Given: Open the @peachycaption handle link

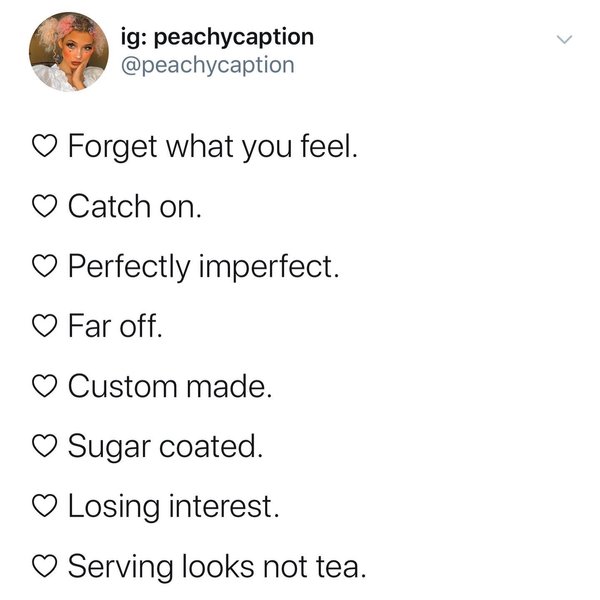Looking at the screenshot, I should point(212,65).
